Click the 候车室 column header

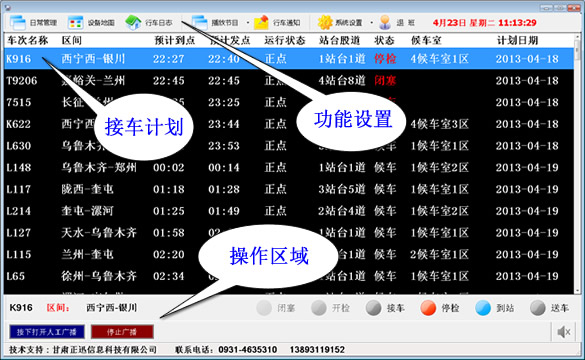pyautogui.click(x=426, y=40)
